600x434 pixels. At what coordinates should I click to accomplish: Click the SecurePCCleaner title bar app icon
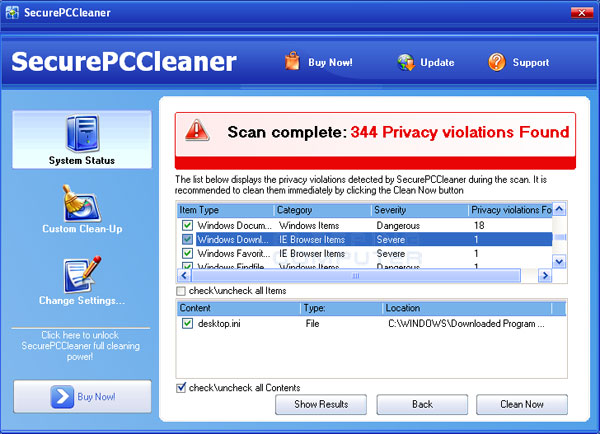(x=12, y=12)
